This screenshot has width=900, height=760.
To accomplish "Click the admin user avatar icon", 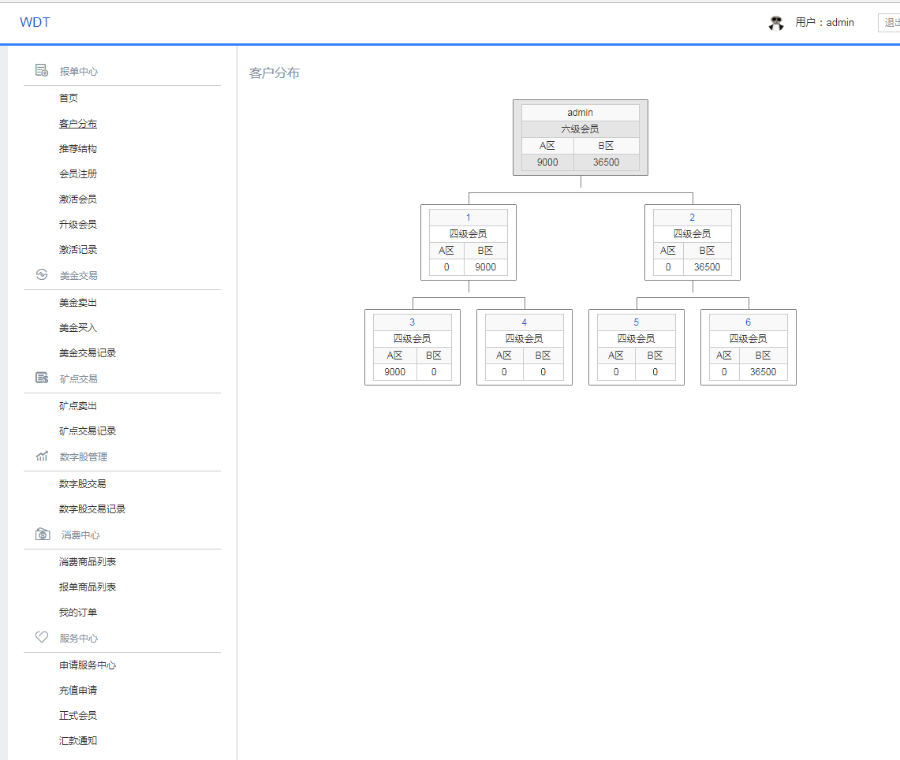I will tap(776, 23).
